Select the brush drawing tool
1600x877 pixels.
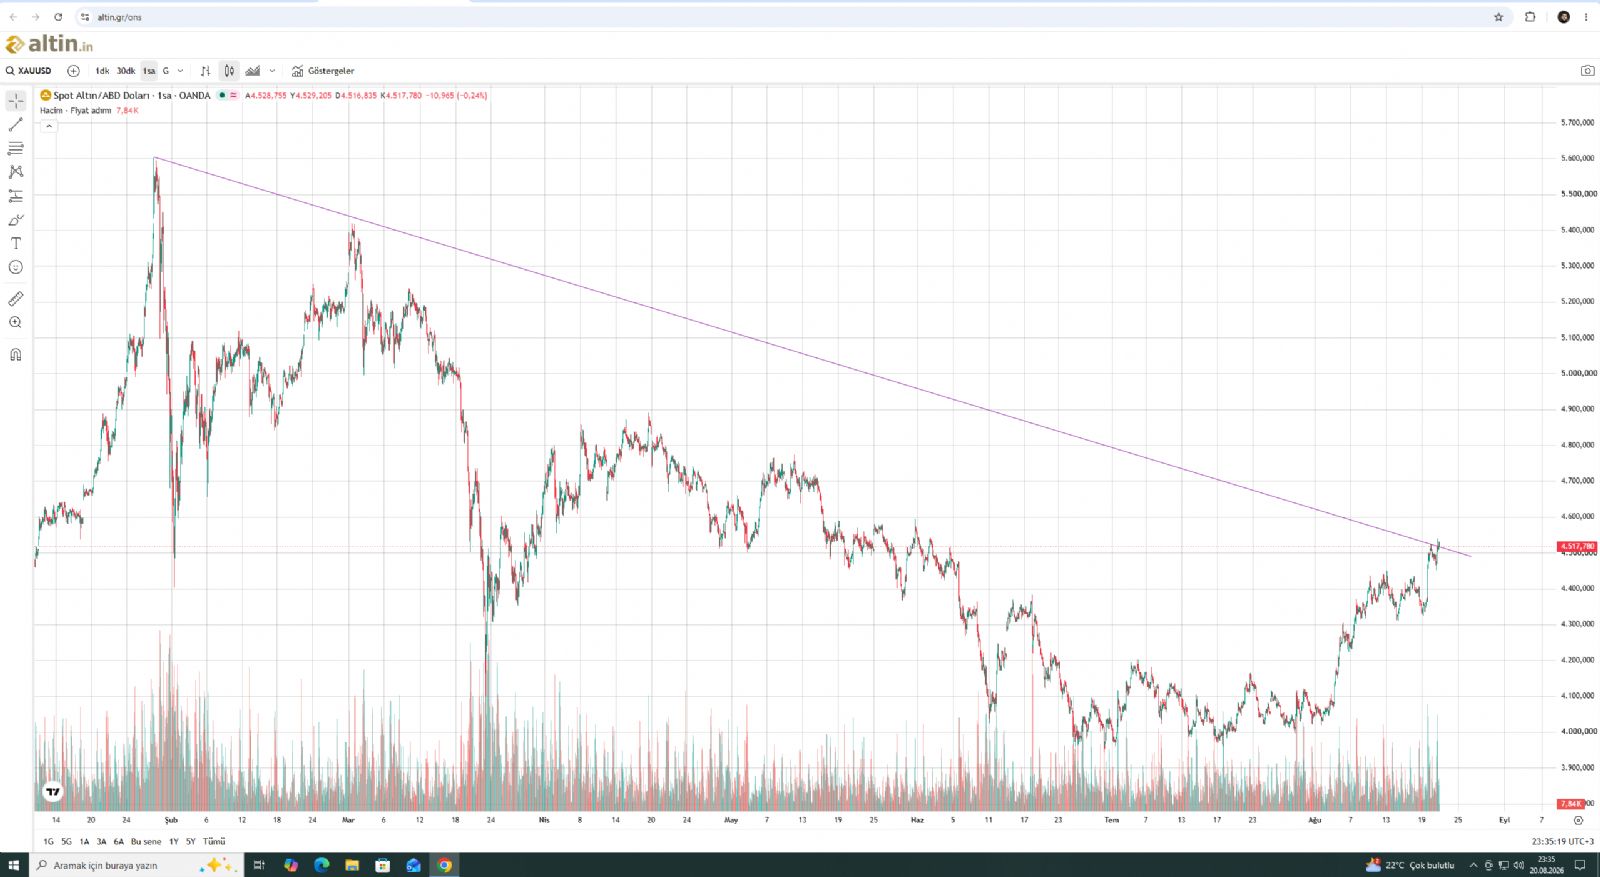click(x=16, y=220)
